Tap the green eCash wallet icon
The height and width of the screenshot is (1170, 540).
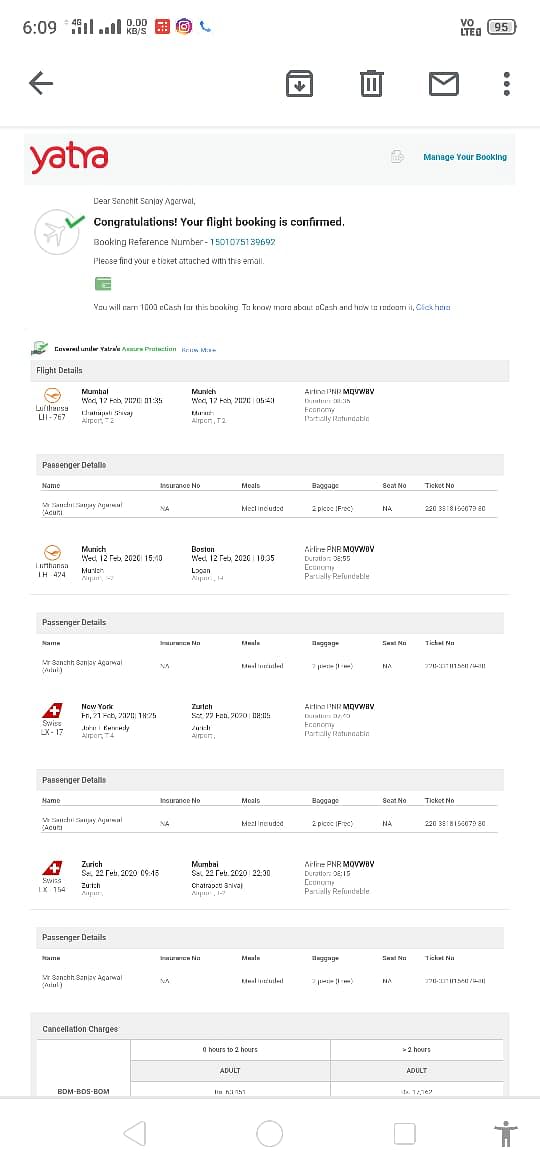(103, 284)
